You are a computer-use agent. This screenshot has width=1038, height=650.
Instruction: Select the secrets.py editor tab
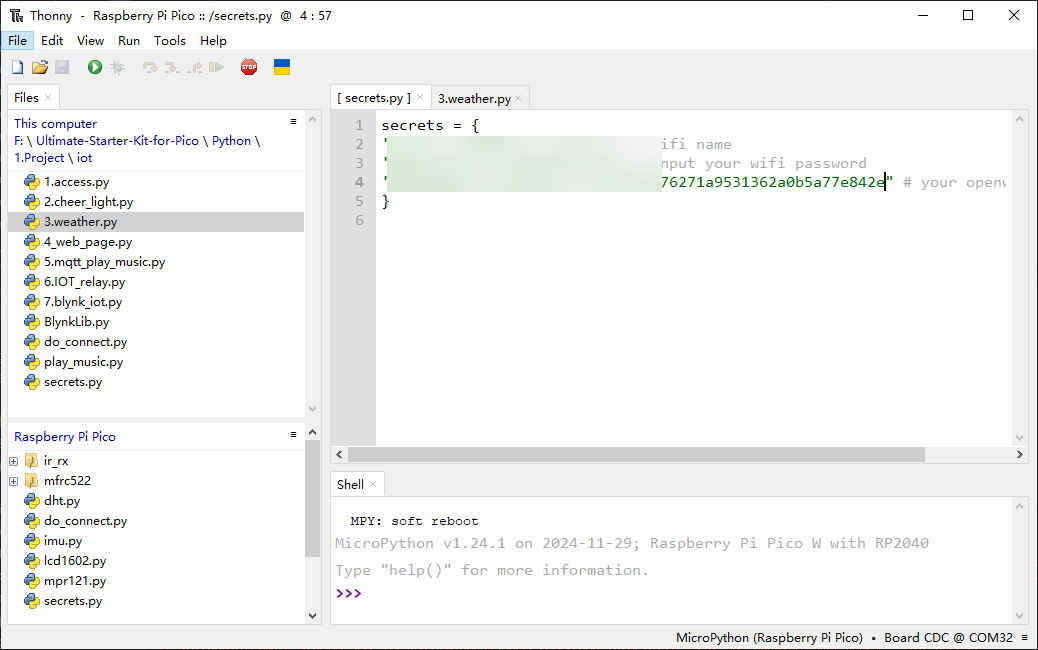(374, 98)
